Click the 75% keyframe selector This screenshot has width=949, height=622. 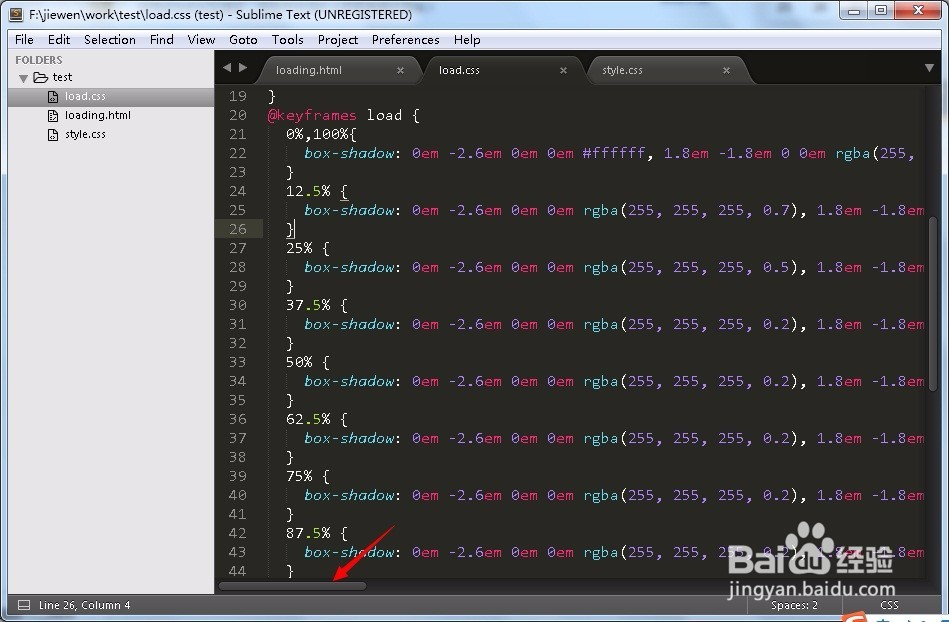tap(299, 476)
